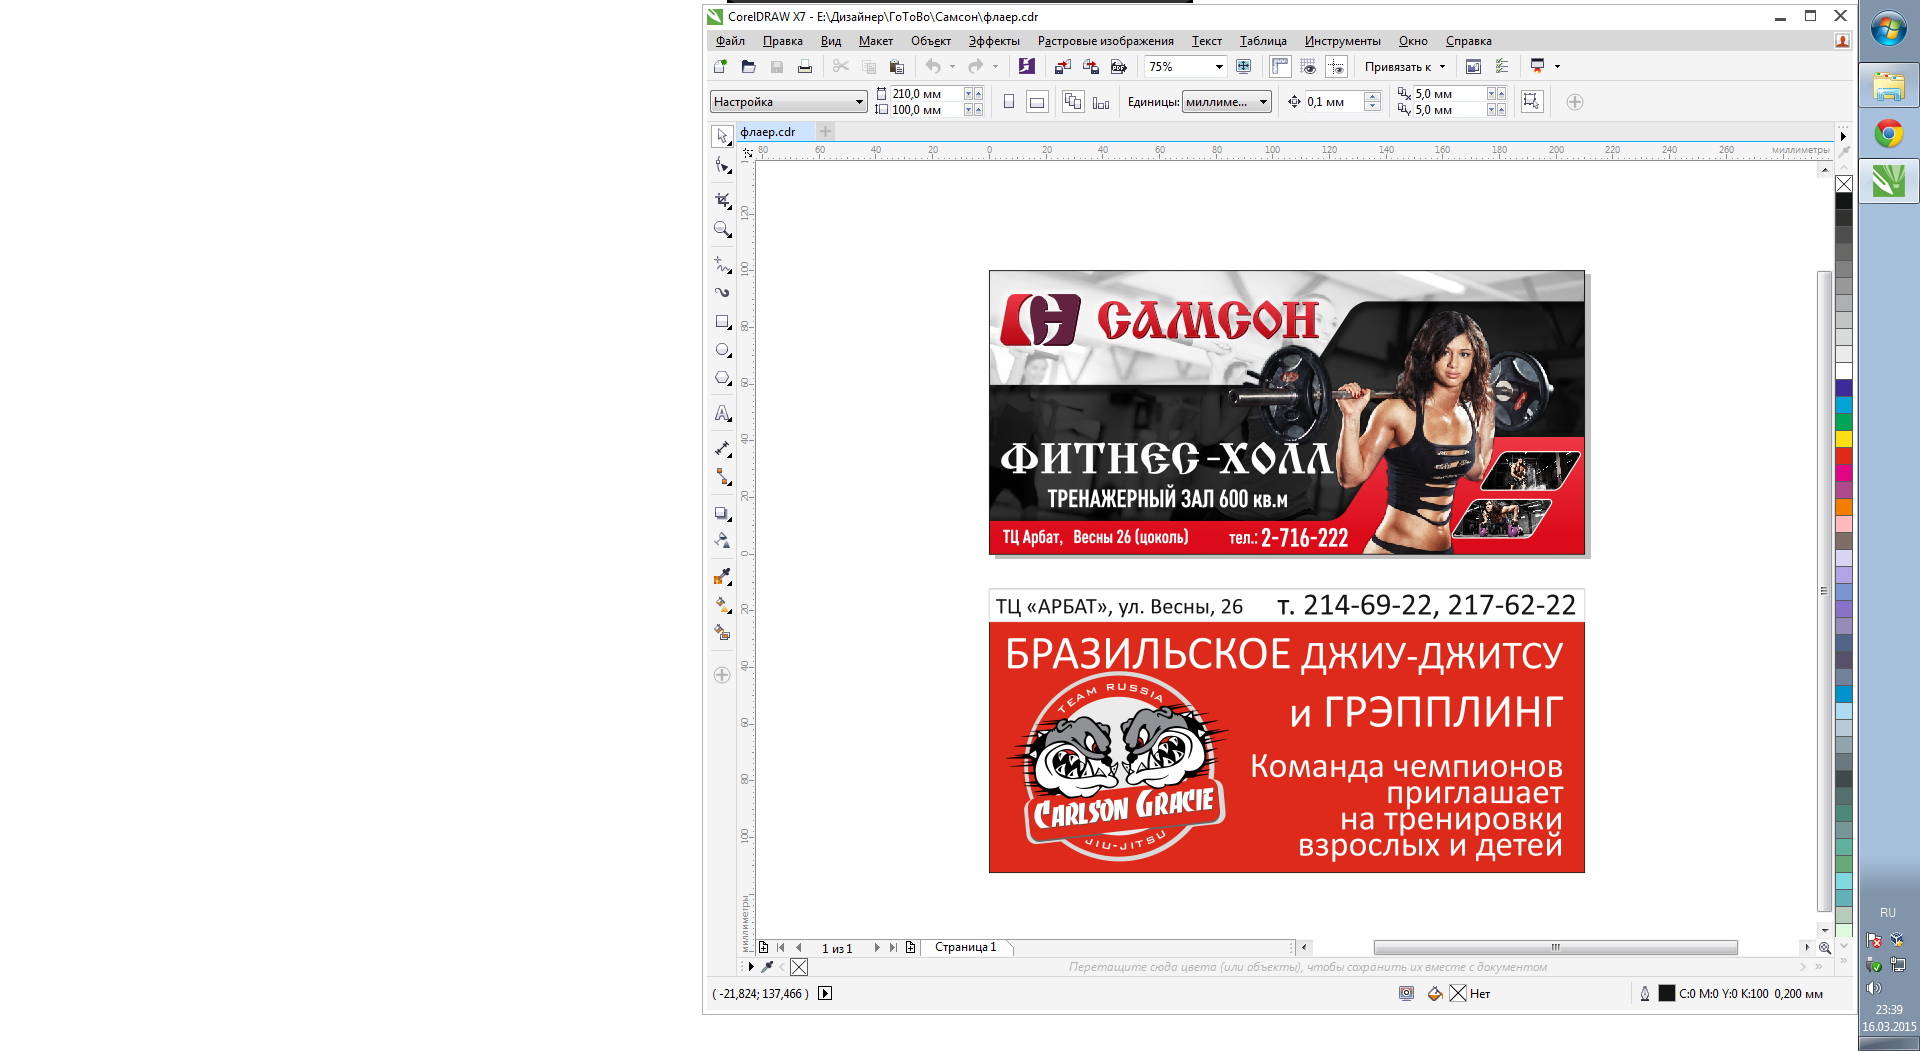
Task: Select the Polygon tool
Action: [x=722, y=379]
